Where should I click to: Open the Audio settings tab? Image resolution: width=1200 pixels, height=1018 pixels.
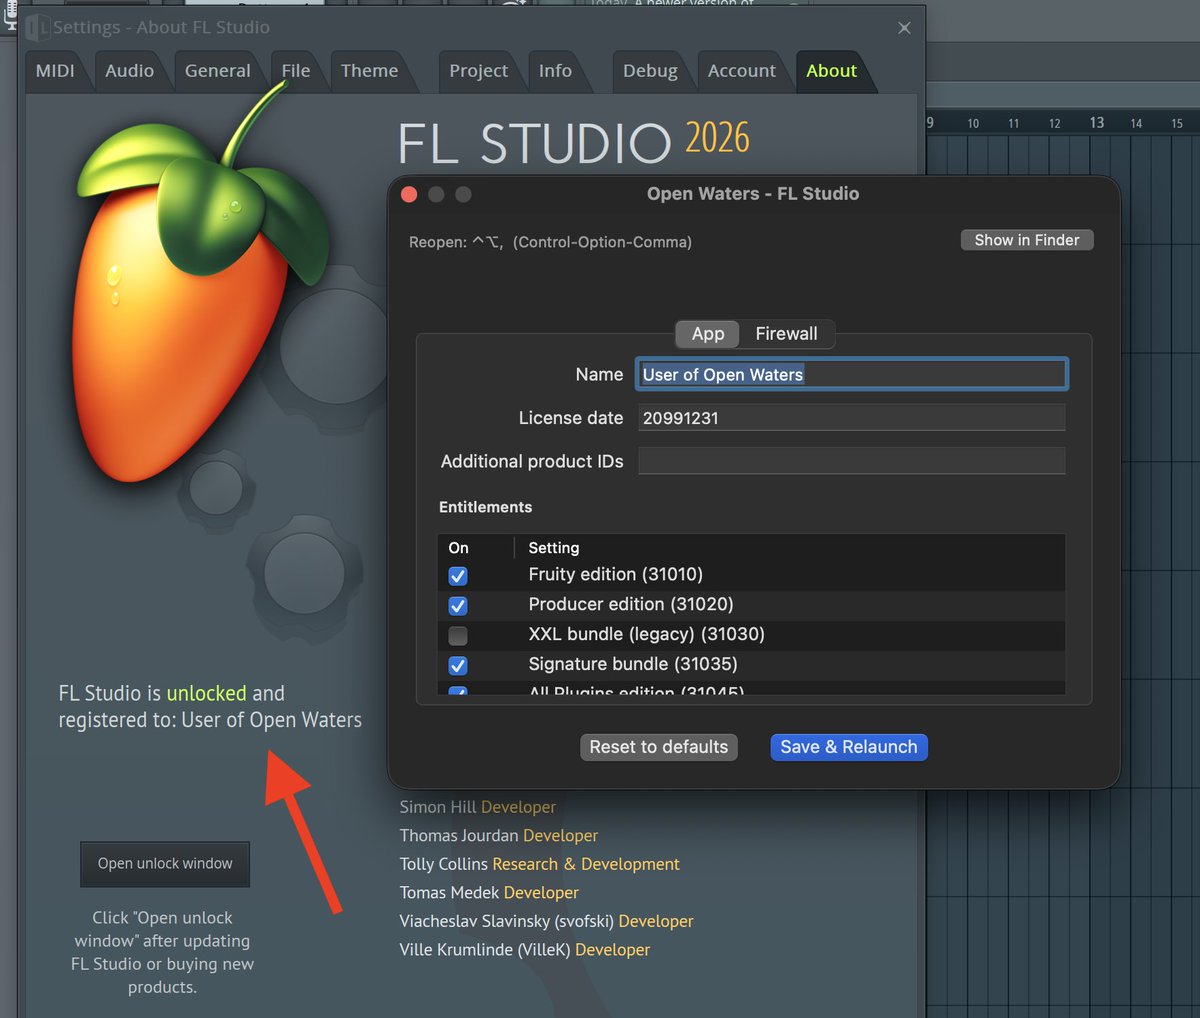tap(130, 71)
